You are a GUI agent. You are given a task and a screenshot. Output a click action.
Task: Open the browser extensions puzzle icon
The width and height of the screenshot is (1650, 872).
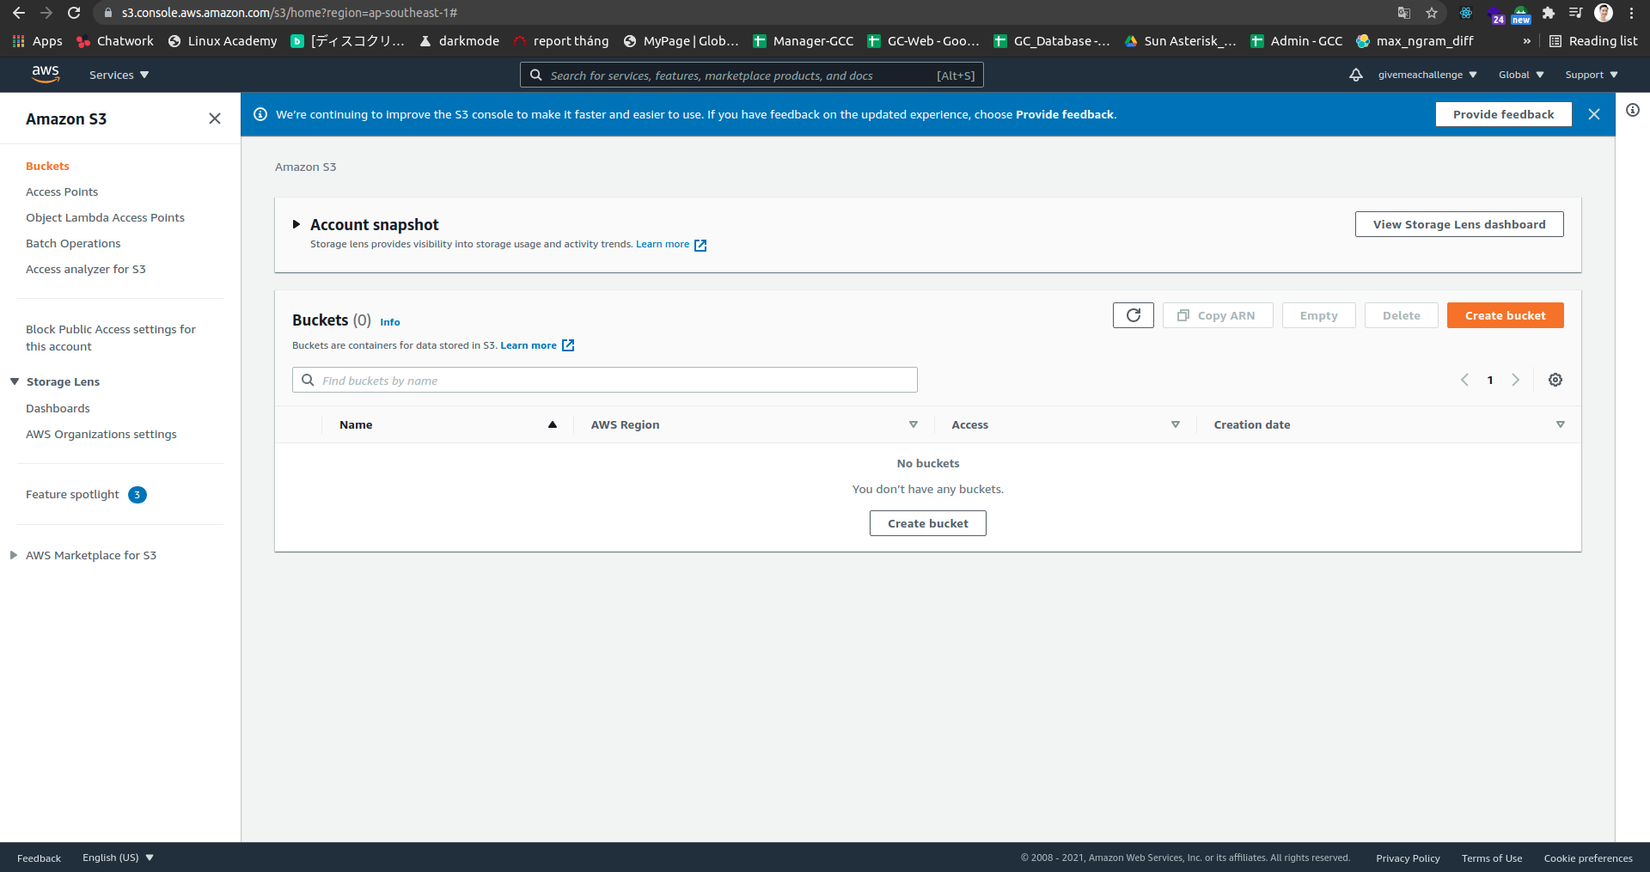(1548, 13)
